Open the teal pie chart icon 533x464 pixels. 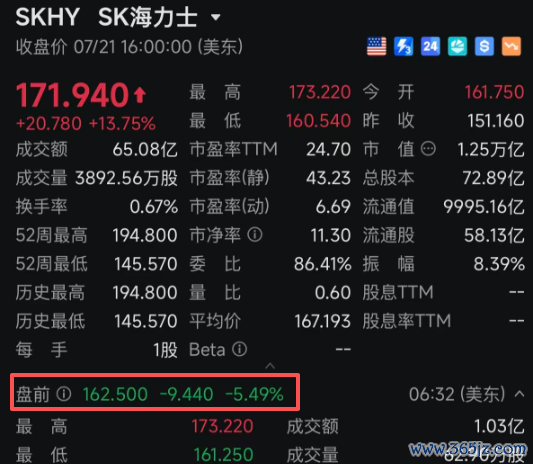click(457, 46)
